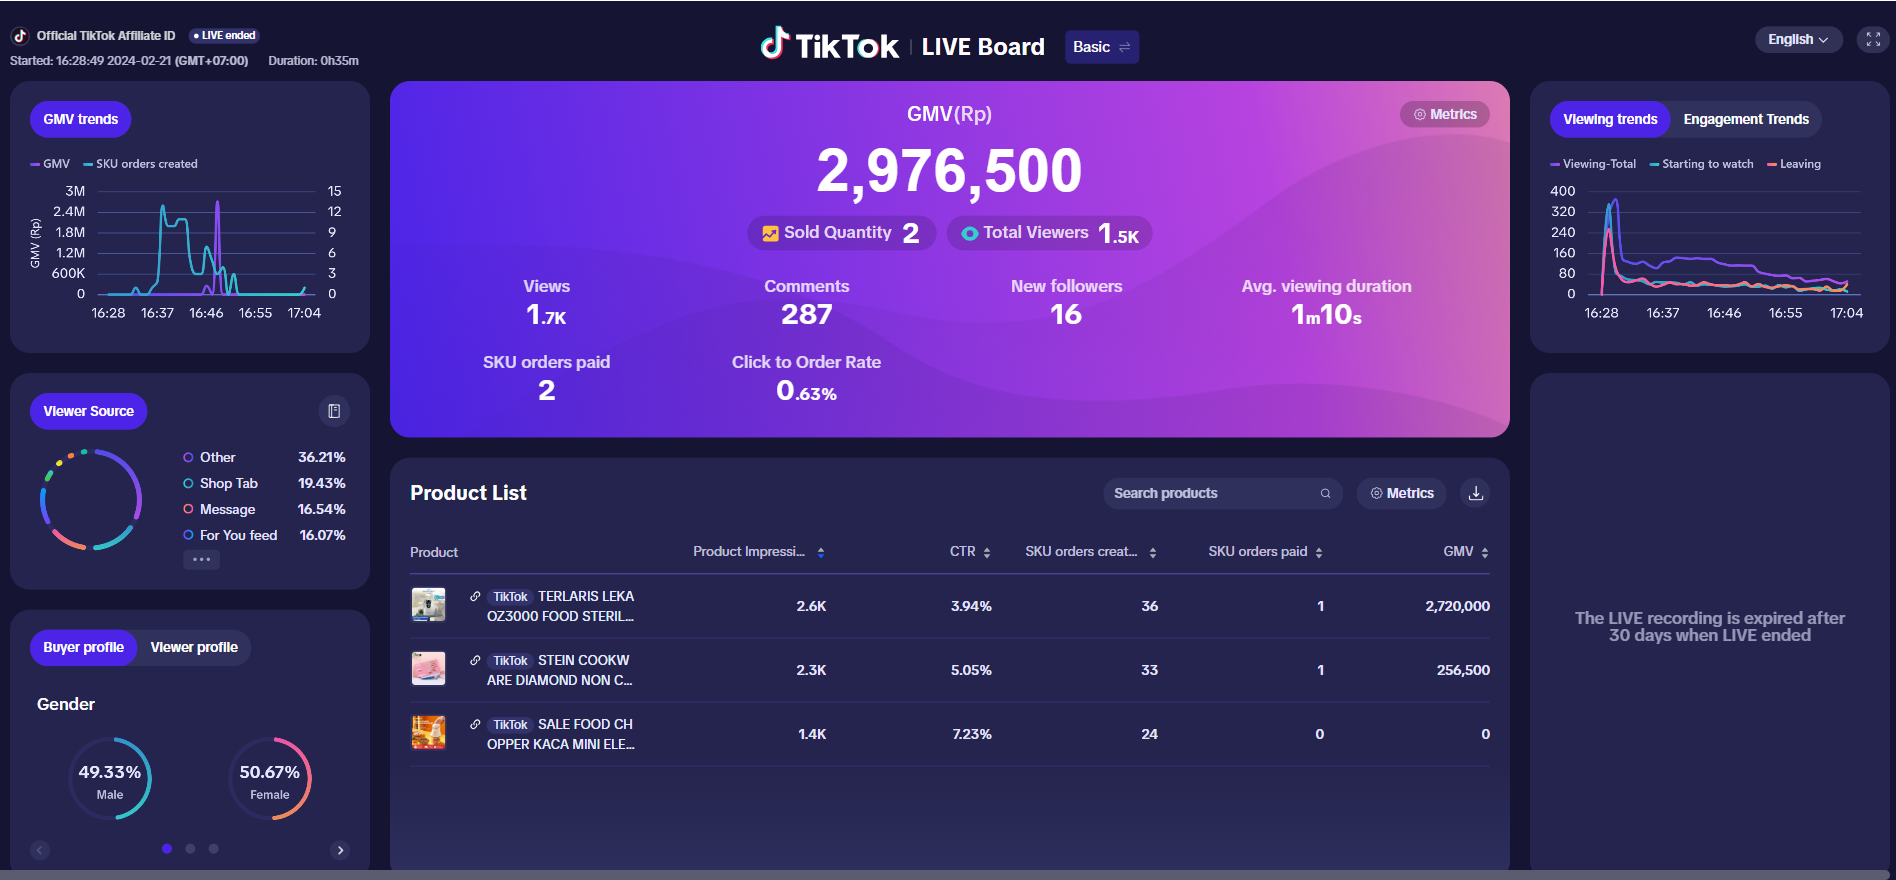Screen dimensions: 1896x880
Task: Open Metrics button in GMV panel
Action: [1444, 115]
